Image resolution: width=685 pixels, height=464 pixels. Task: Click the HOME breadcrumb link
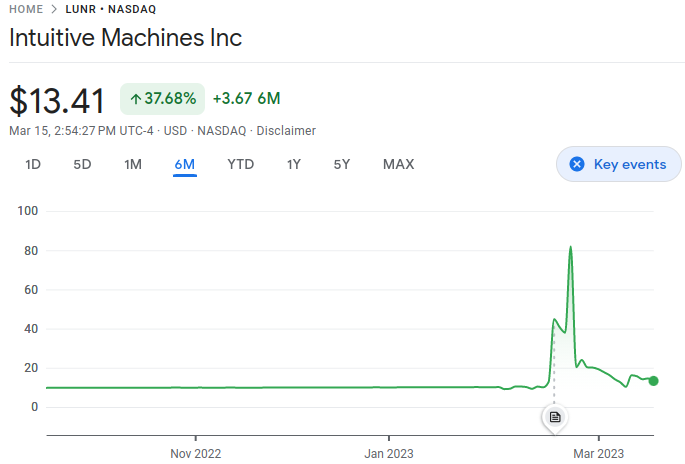pos(26,10)
